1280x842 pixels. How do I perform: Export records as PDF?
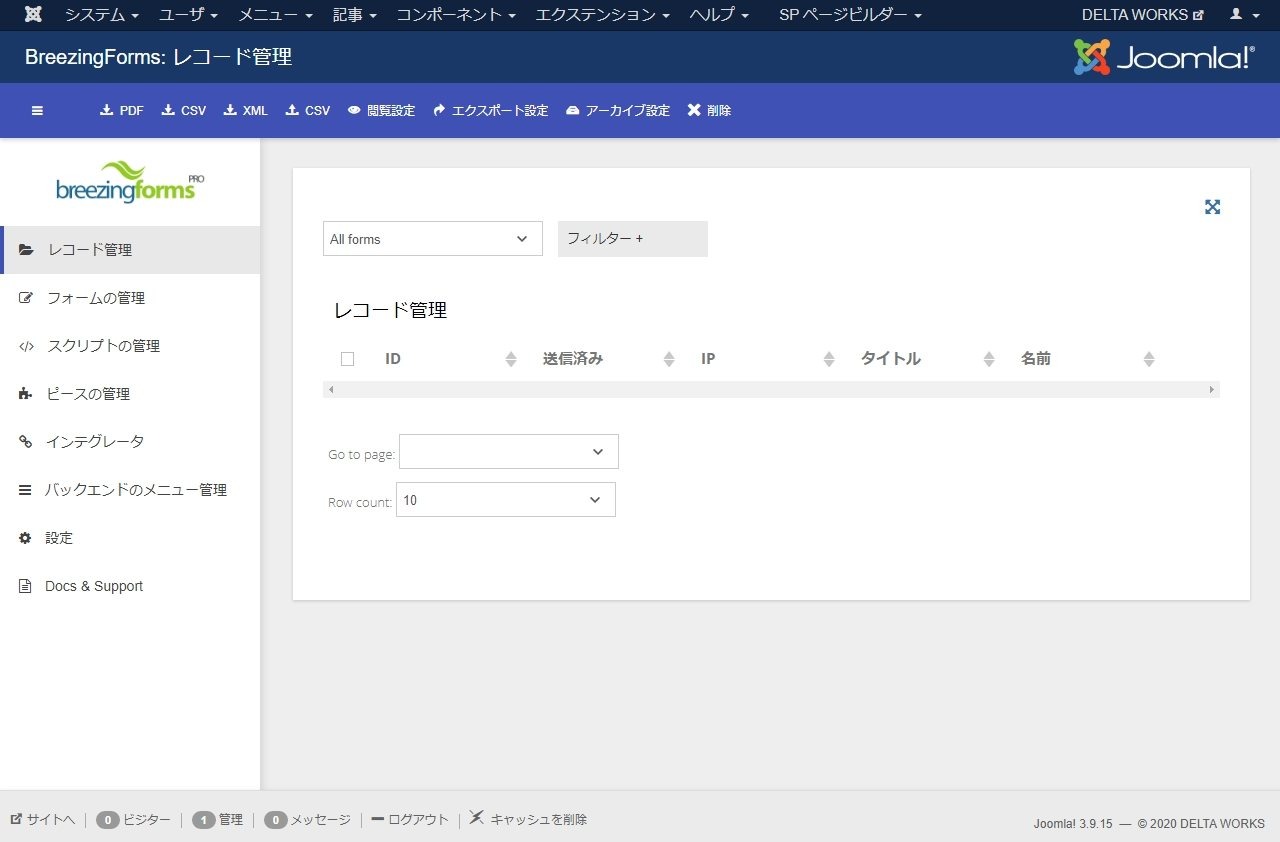(x=121, y=110)
